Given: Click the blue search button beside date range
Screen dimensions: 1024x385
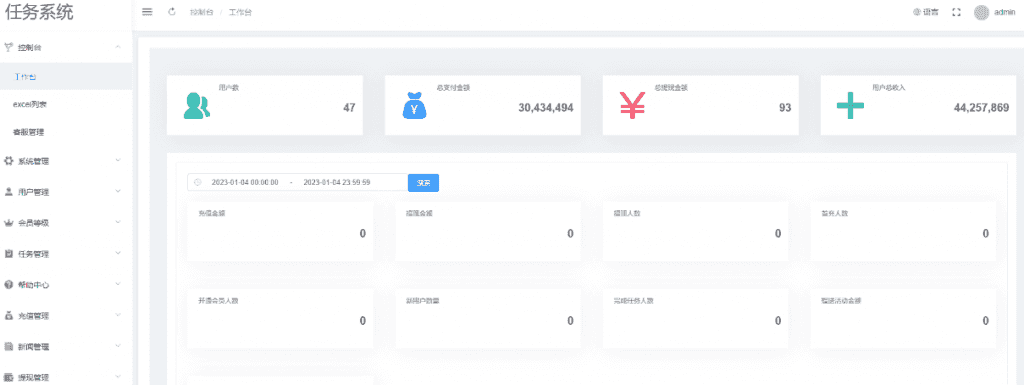Looking at the screenshot, I should pyautogui.click(x=423, y=183).
